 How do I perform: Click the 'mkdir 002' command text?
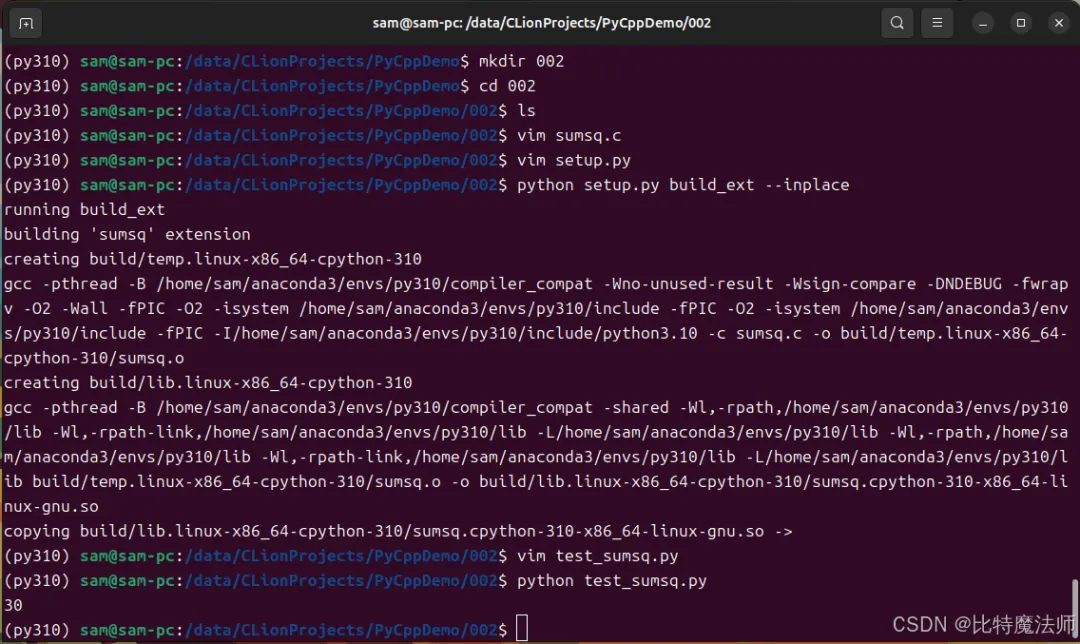[x=521, y=61]
